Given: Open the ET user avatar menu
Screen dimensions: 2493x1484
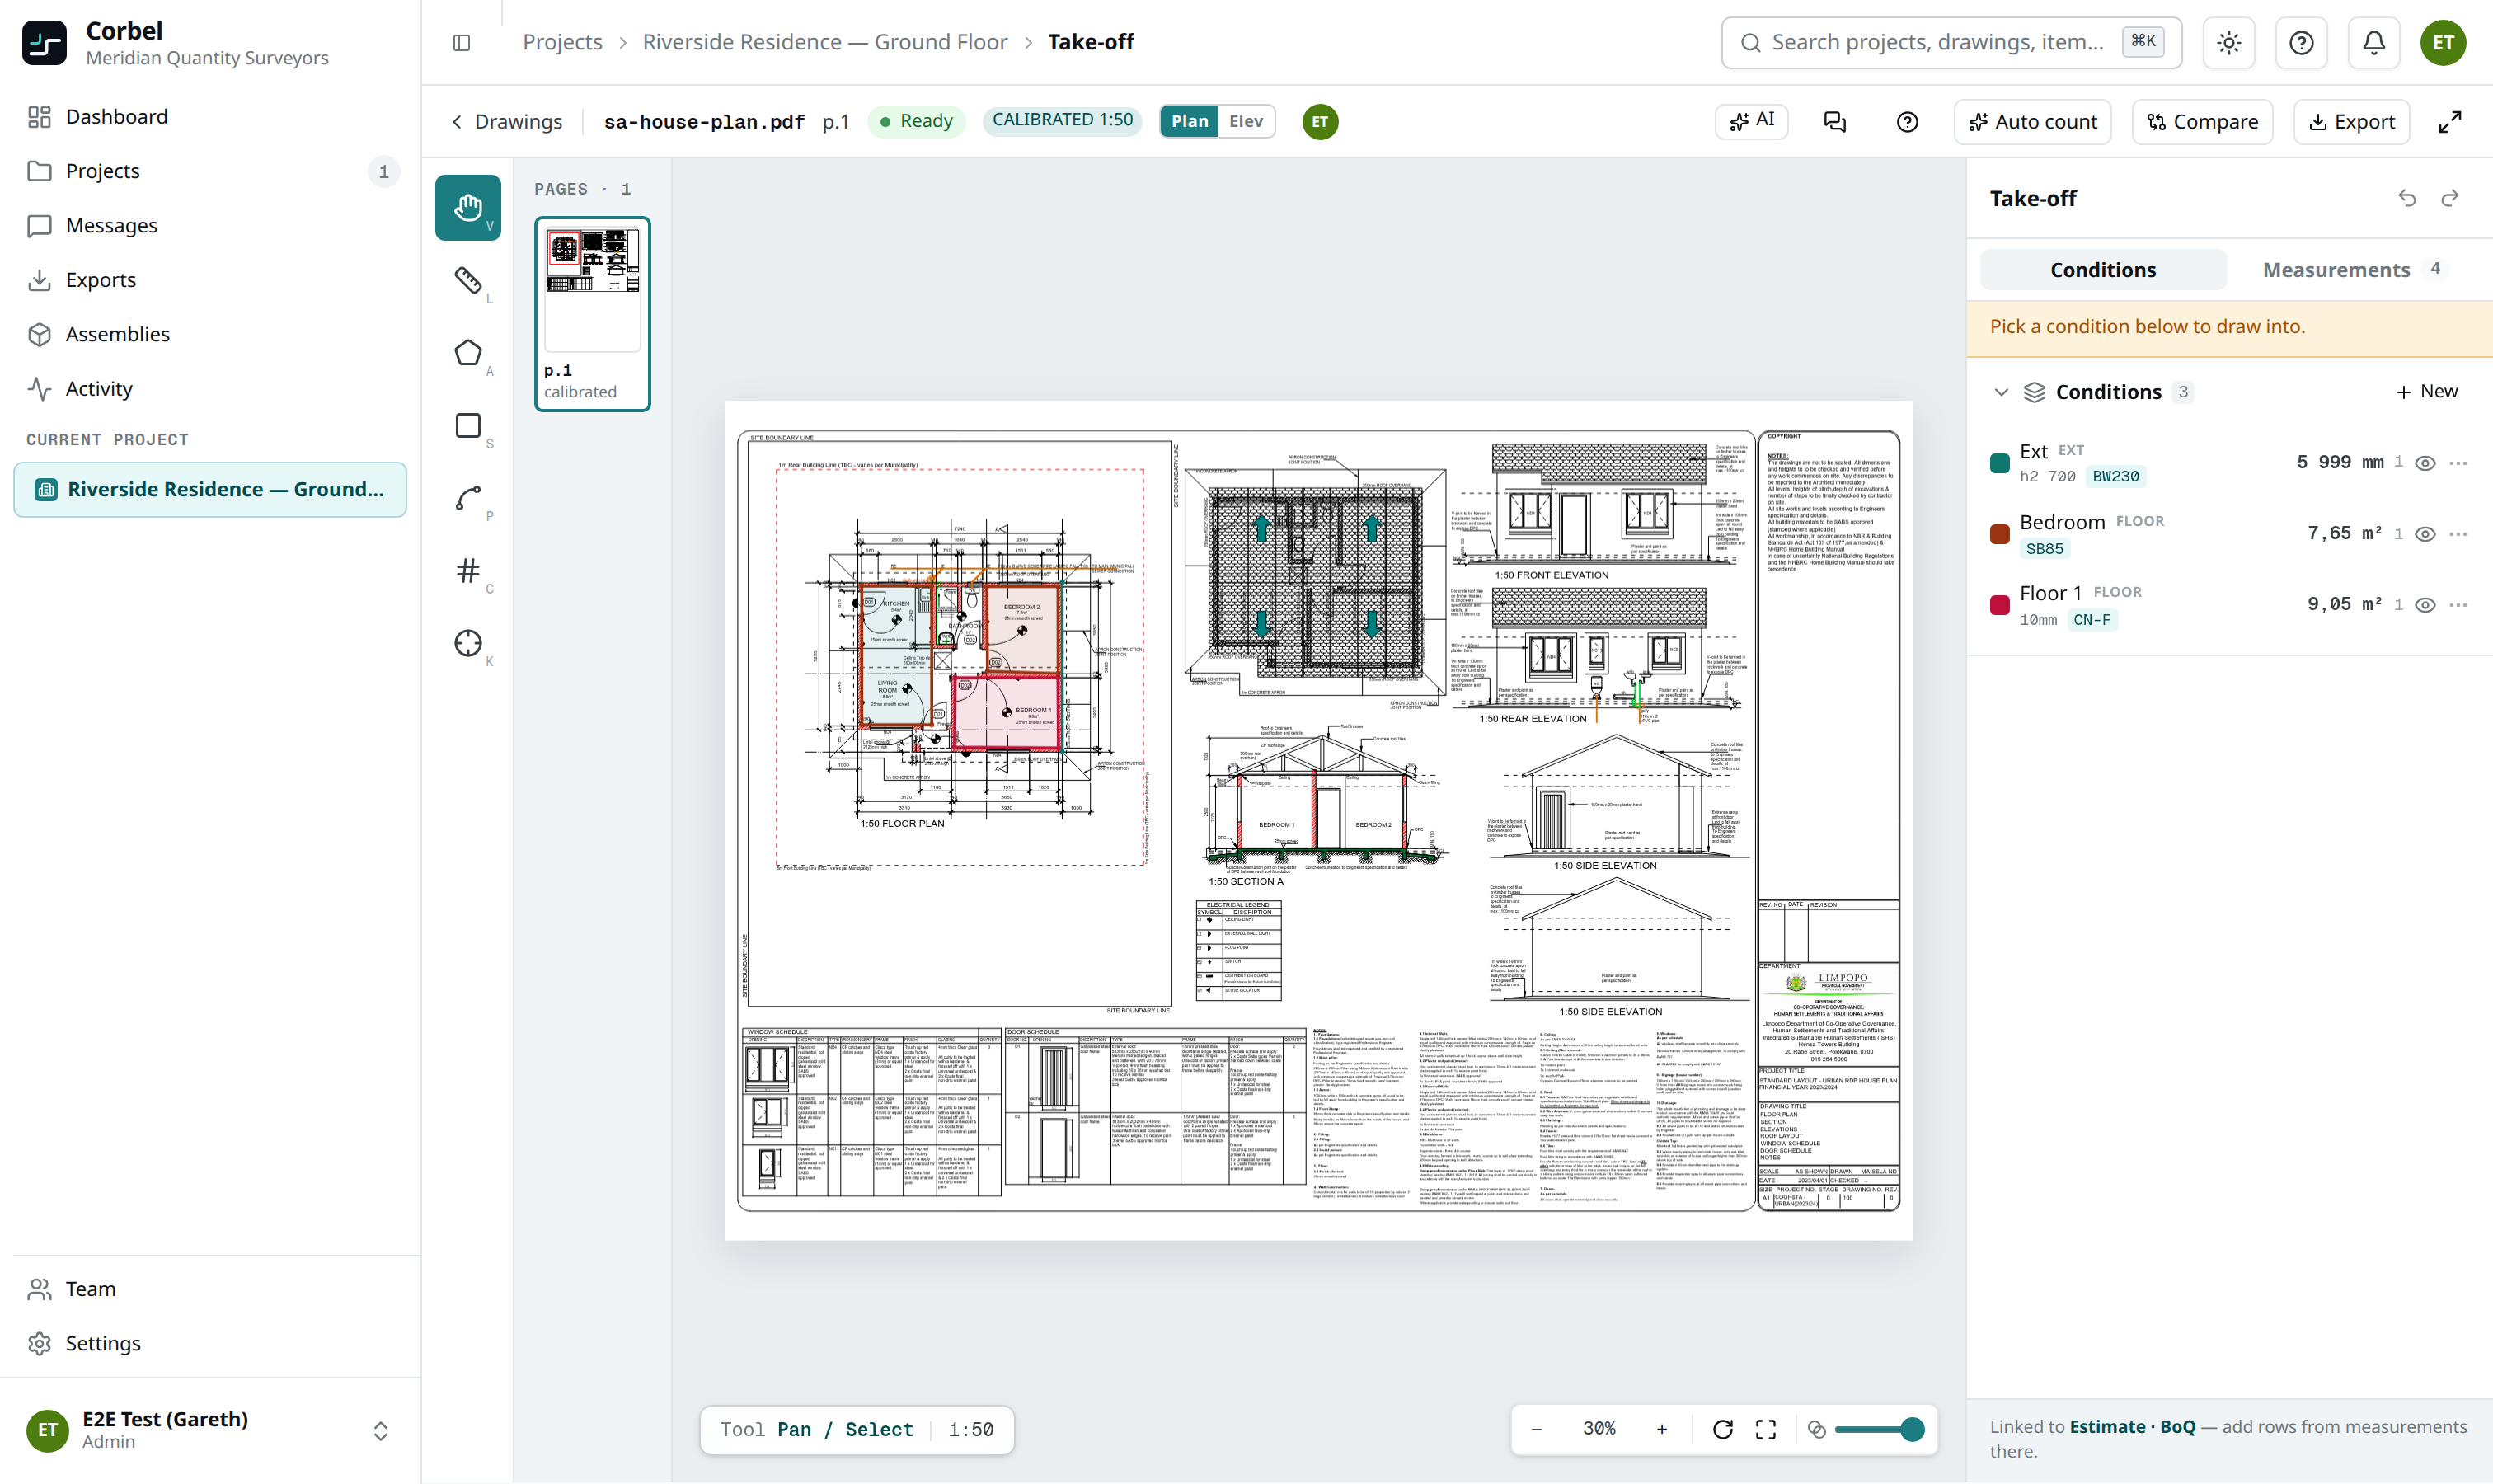Looking at the screenshot, I should click(x=2443, y=43).
